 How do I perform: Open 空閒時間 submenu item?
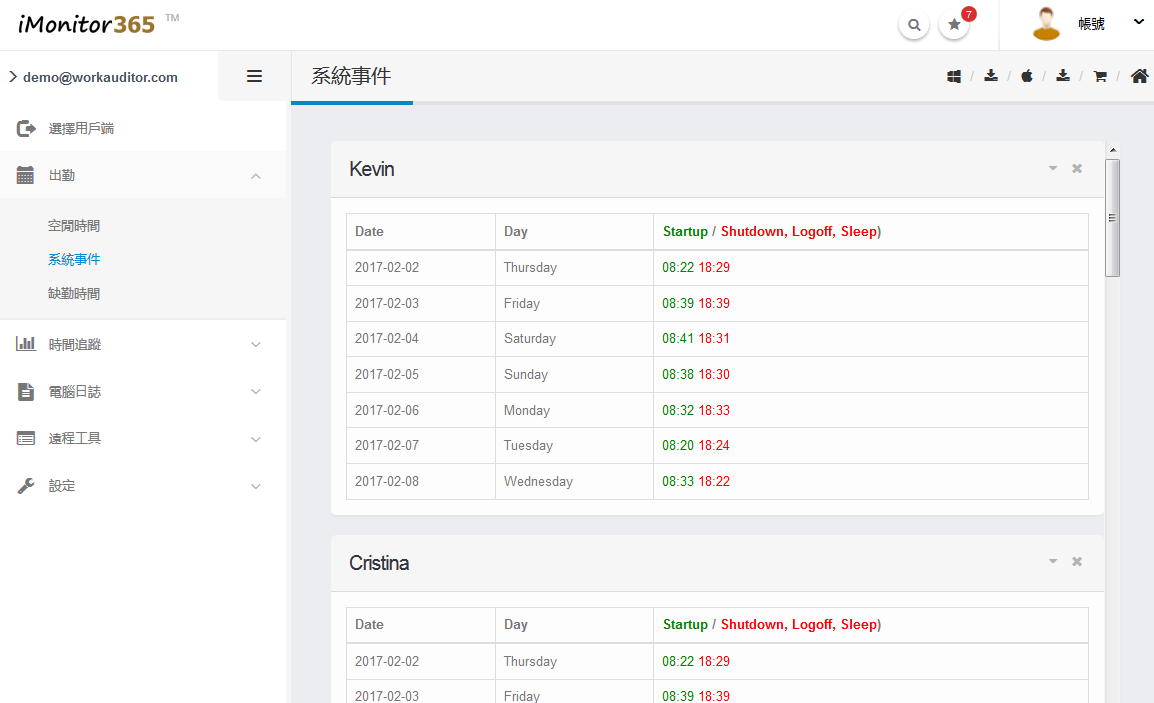click(74, 226)
